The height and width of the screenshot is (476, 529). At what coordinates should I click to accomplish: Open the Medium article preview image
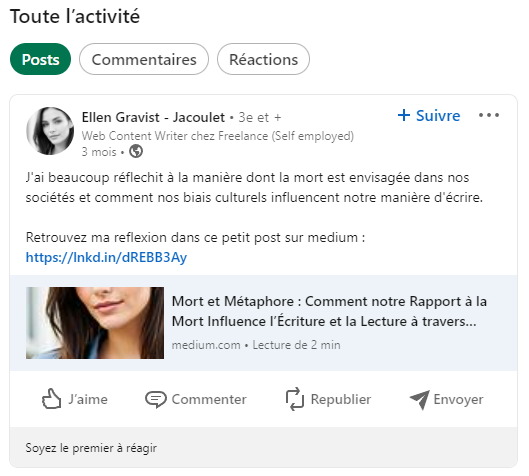point(95,323)
